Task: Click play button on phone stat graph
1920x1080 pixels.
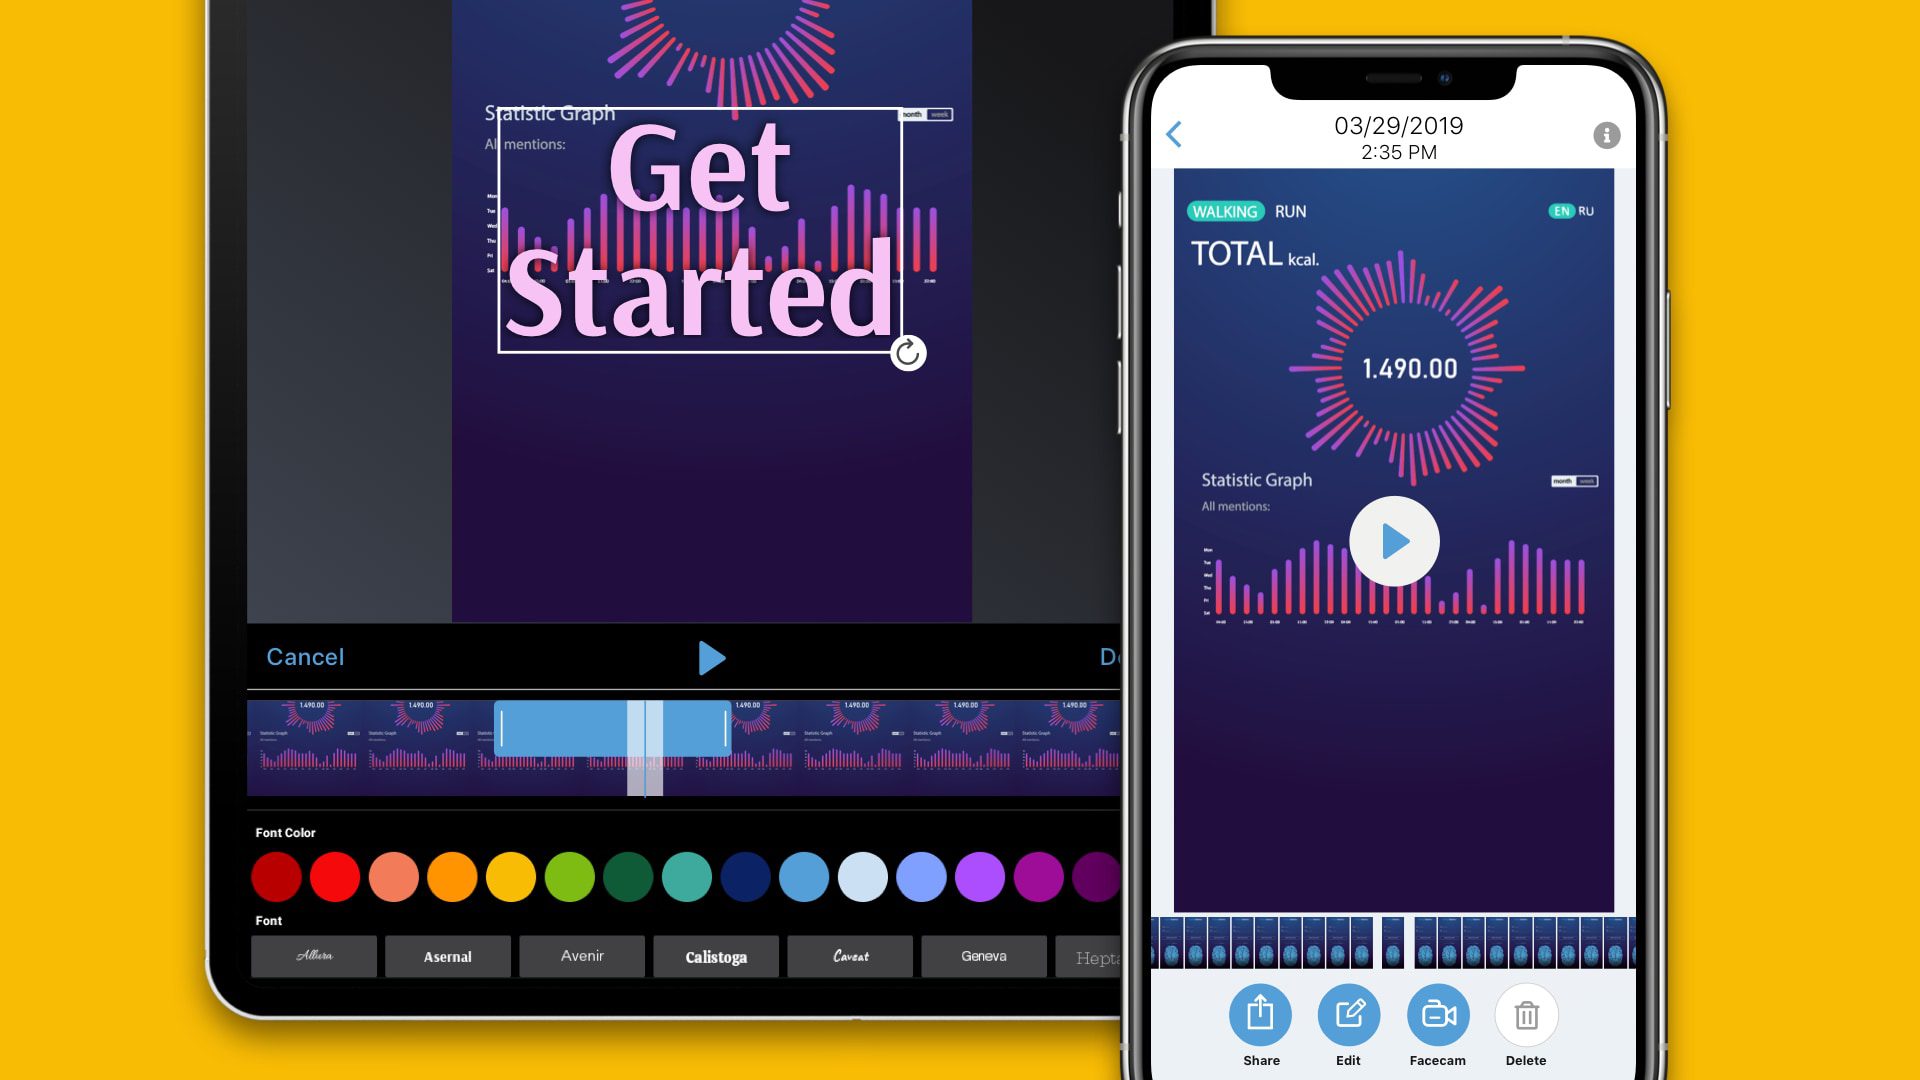Action: tap(1393, 539)
